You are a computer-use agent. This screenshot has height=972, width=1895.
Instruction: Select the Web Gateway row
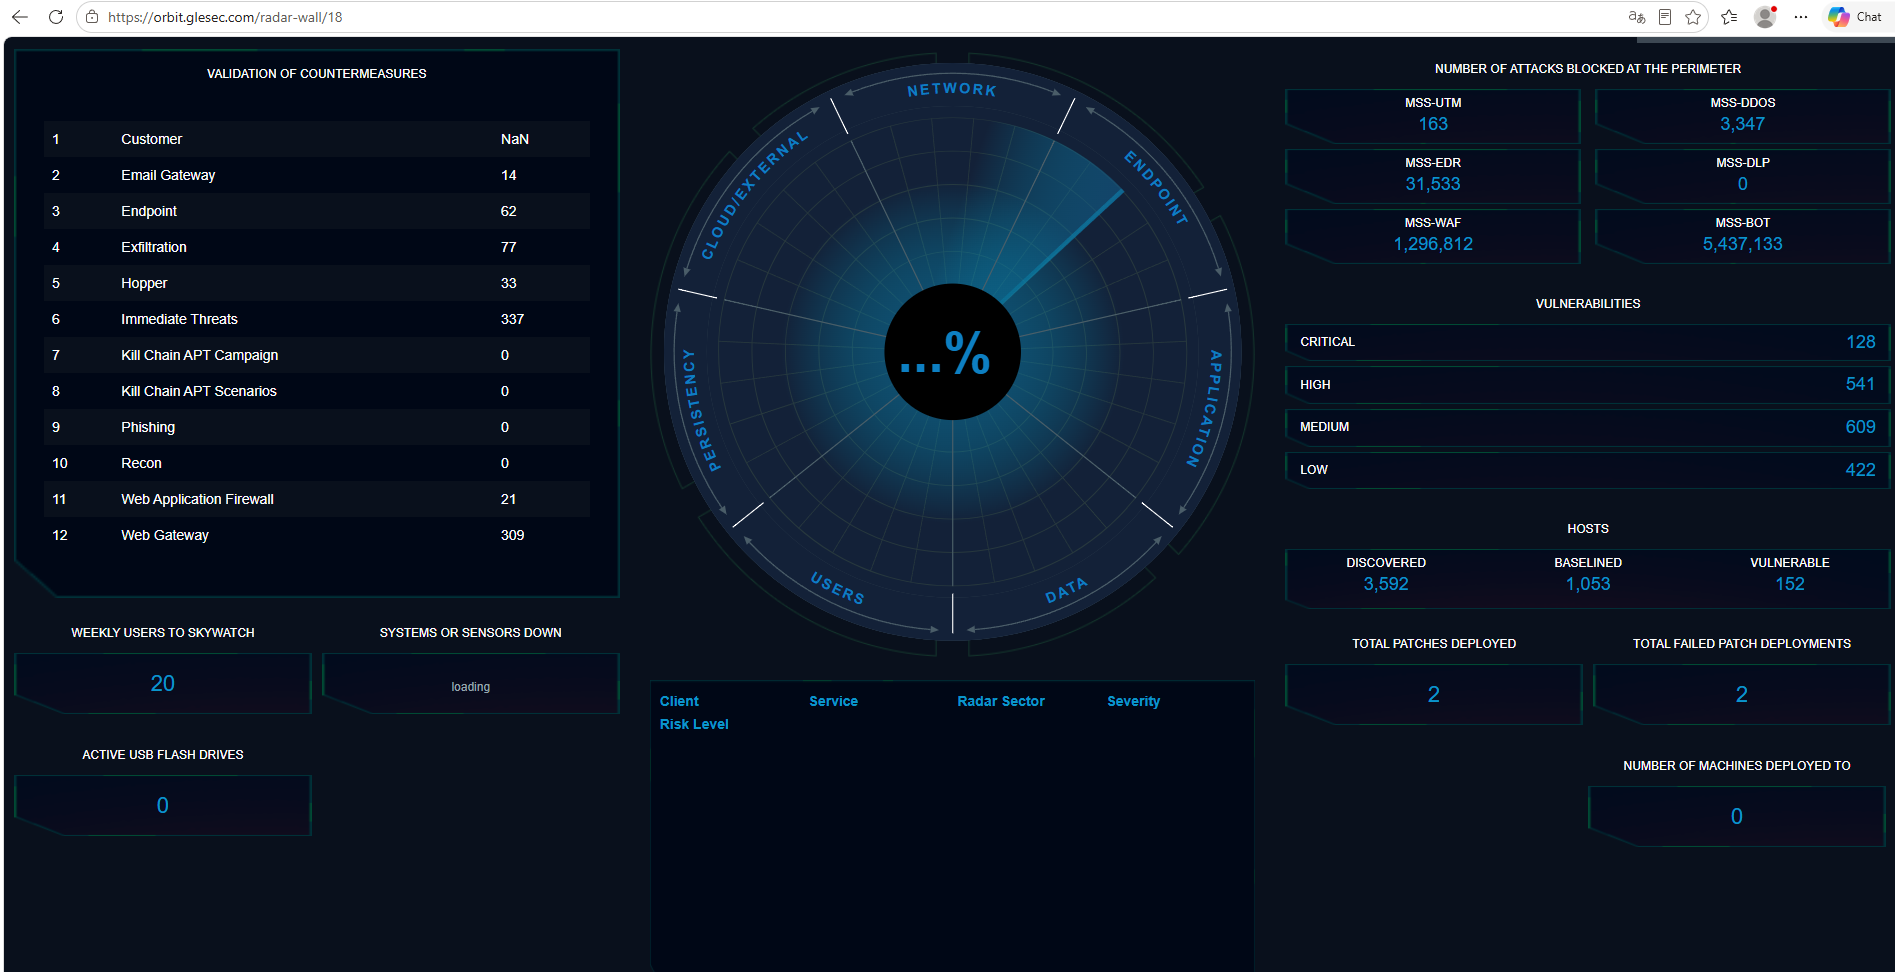point(317,535)
